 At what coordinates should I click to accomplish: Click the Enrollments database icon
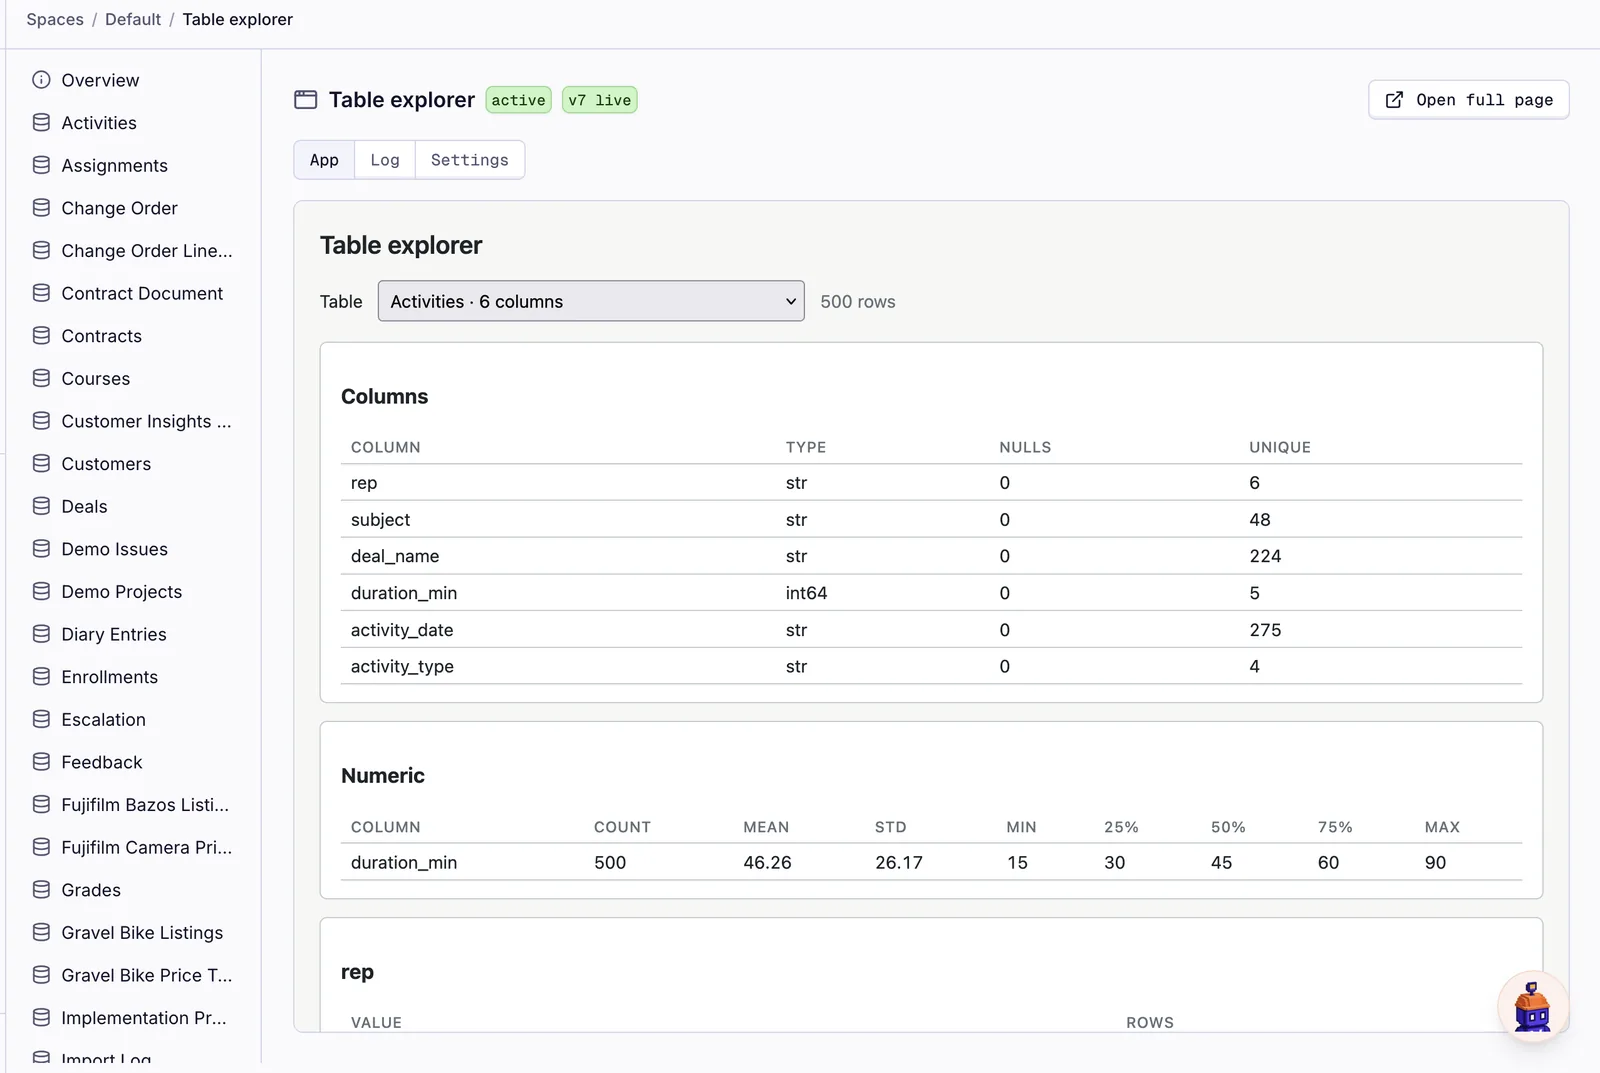[41, 677]
